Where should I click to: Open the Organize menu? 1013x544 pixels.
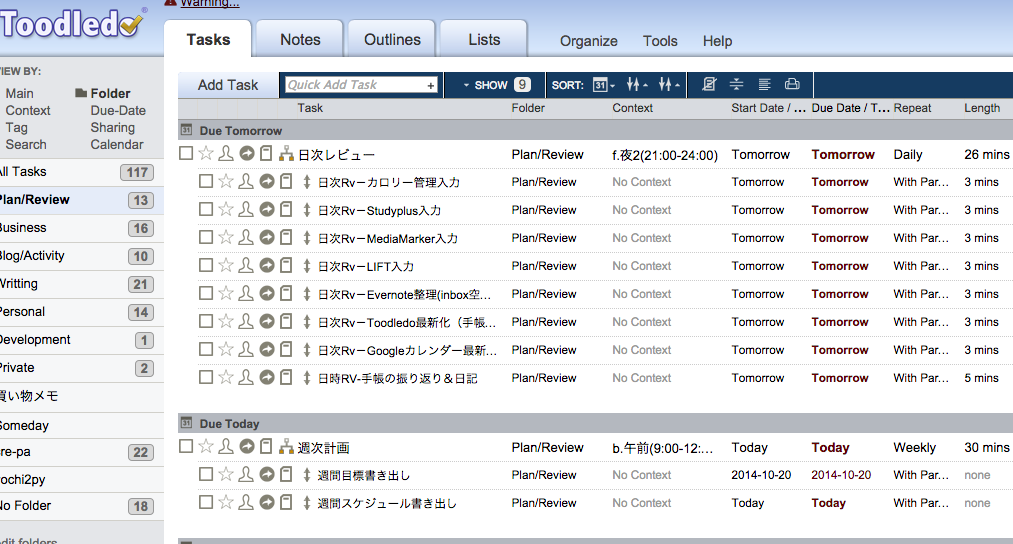(x=589, y=41)
